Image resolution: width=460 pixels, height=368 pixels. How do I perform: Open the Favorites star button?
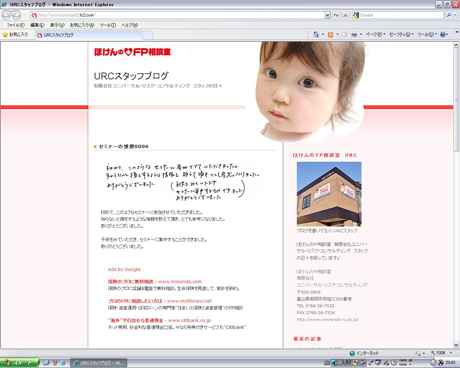pos(15,34)
